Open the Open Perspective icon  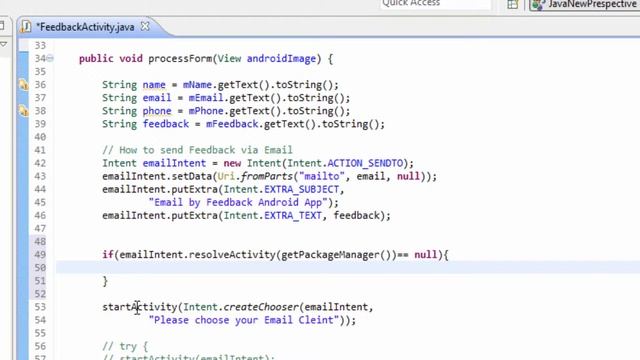click(513, 4)
